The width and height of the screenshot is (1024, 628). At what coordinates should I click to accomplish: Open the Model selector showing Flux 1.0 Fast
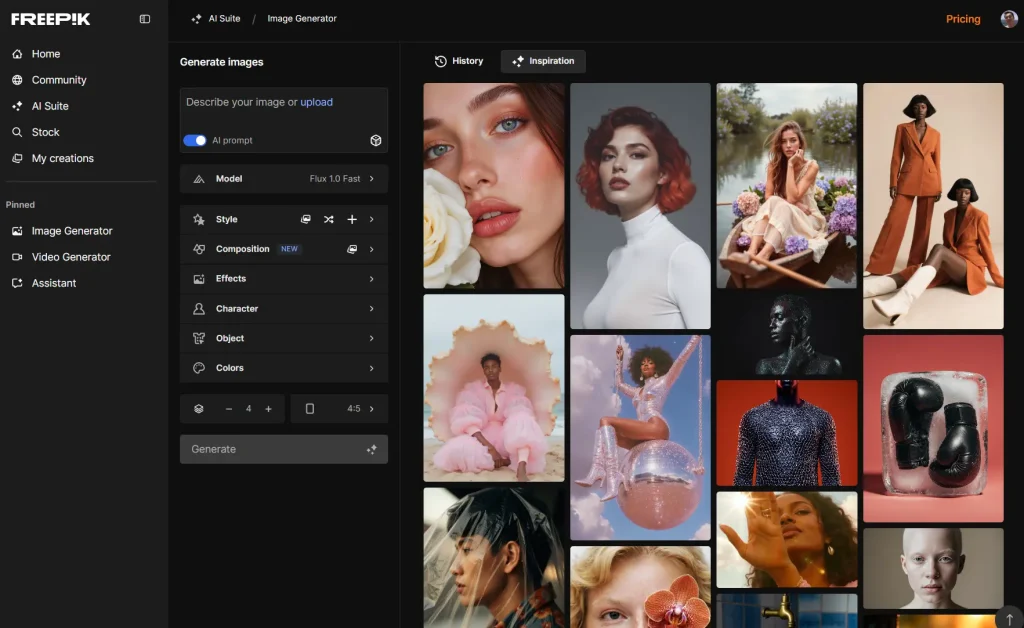point(284,179)
